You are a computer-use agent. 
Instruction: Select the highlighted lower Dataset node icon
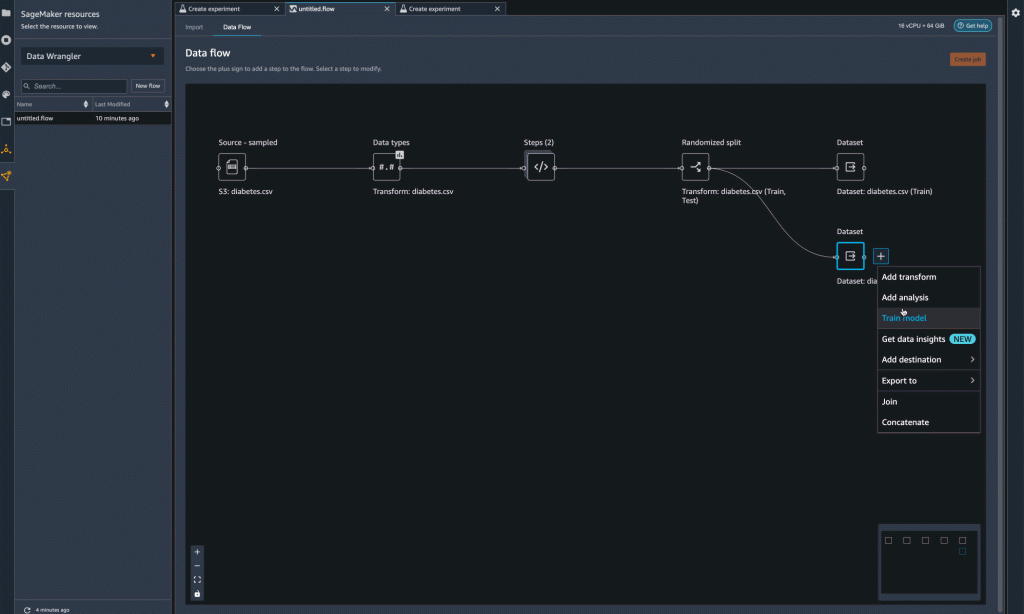pyautogui.click(x=850, y=256)
